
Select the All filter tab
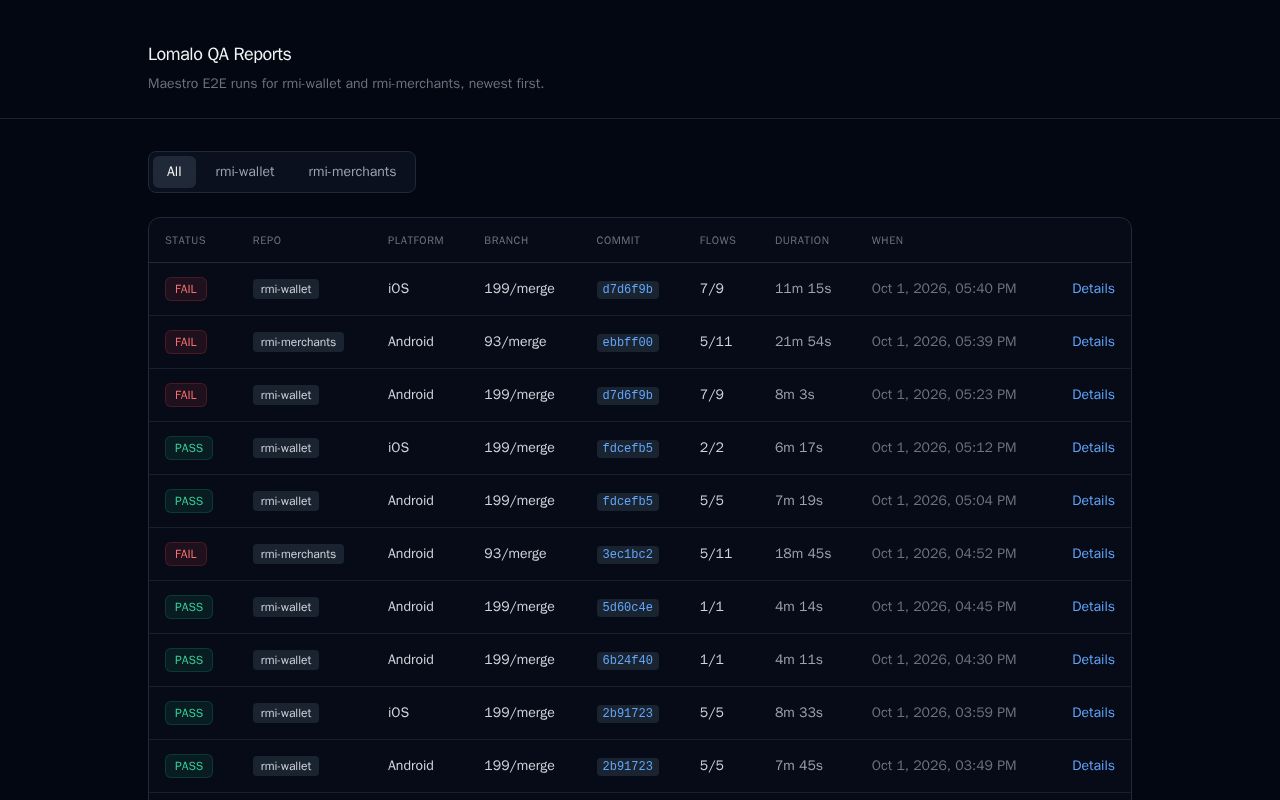[x=174, y=172]
